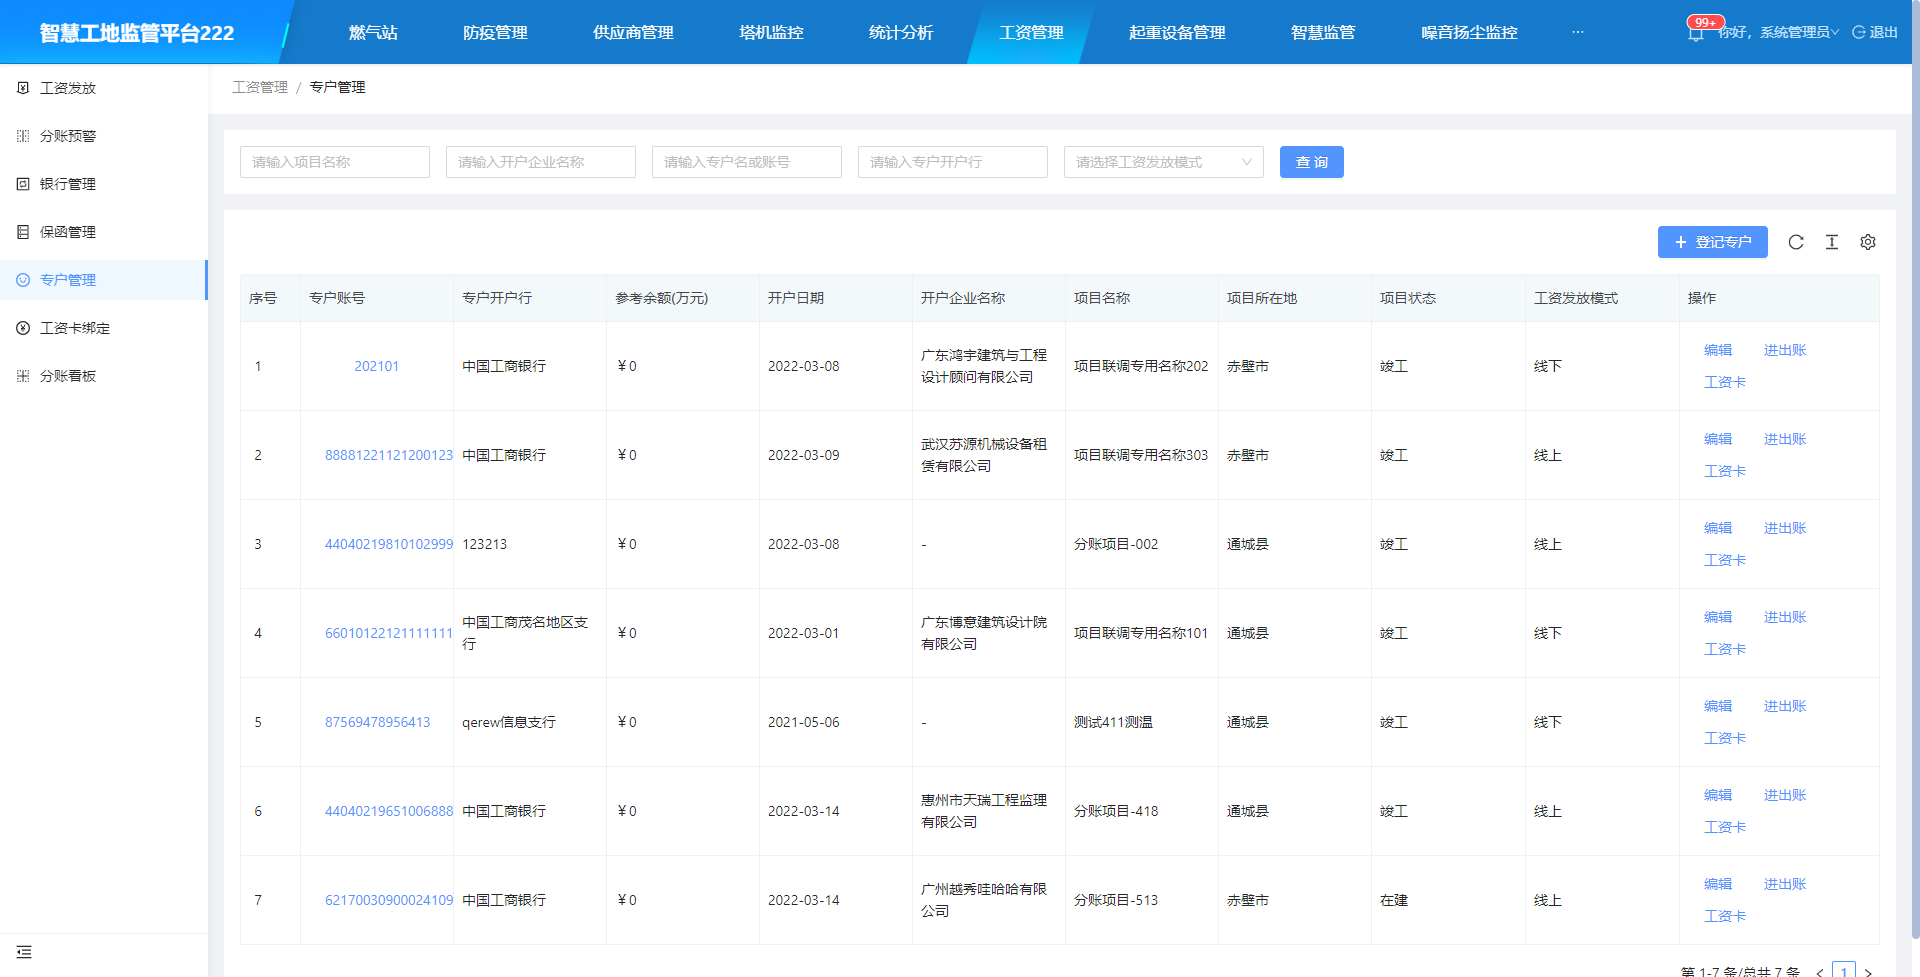Viewport: 1920px width, 977px height.
Task: Click the 专户管理 sidebar icon
Action: click(23, 280)
